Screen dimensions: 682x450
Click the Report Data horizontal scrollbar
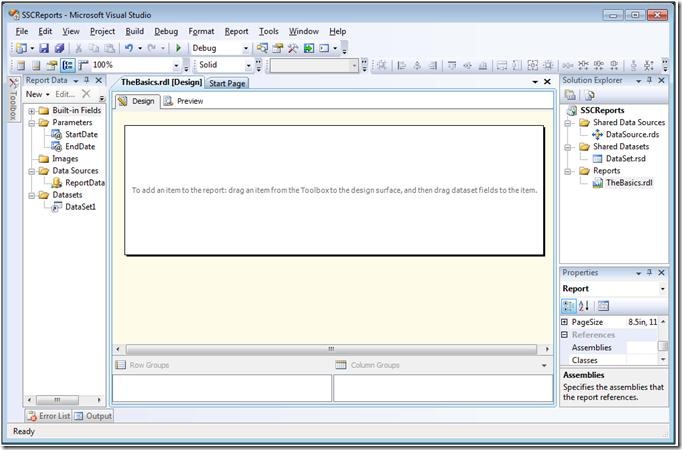(64, 400)
